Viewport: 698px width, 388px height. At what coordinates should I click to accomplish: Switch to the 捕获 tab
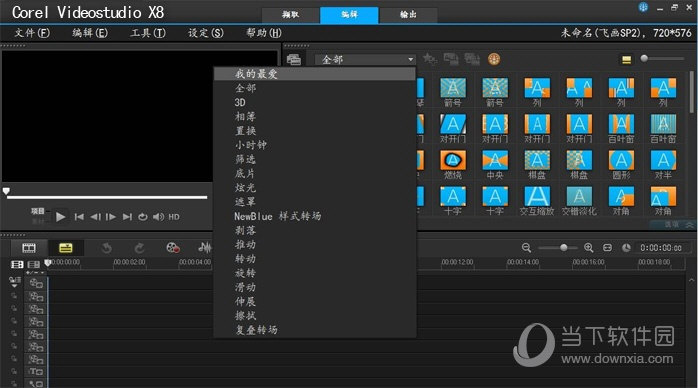click(291, 15)
